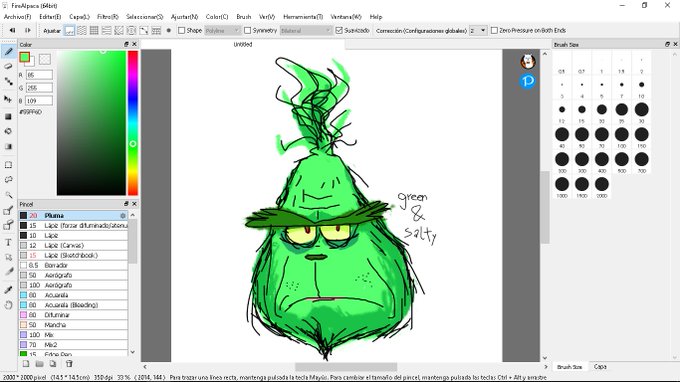
Task: Open the Filtro menu
Action: (108, 16)
